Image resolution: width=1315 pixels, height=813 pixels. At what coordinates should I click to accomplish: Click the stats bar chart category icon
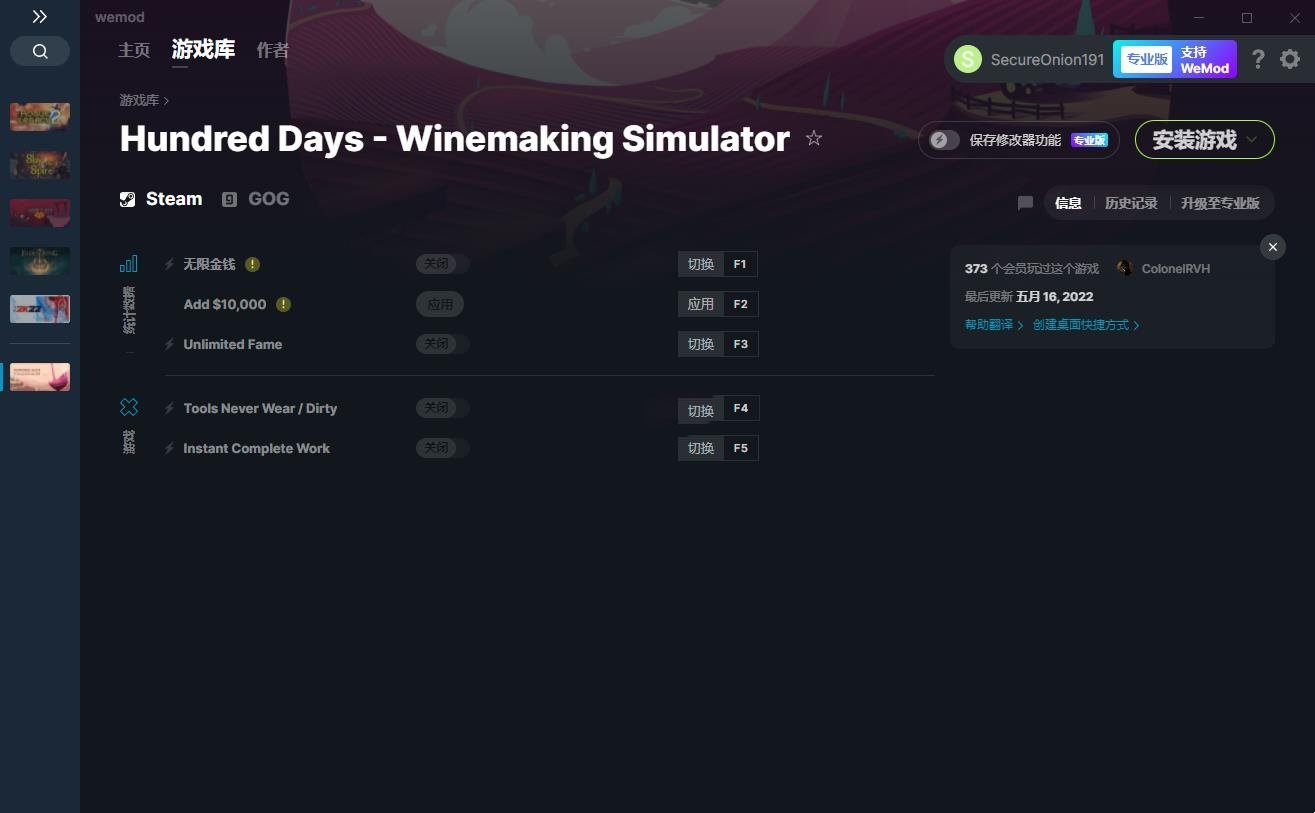tap(129, 264)
